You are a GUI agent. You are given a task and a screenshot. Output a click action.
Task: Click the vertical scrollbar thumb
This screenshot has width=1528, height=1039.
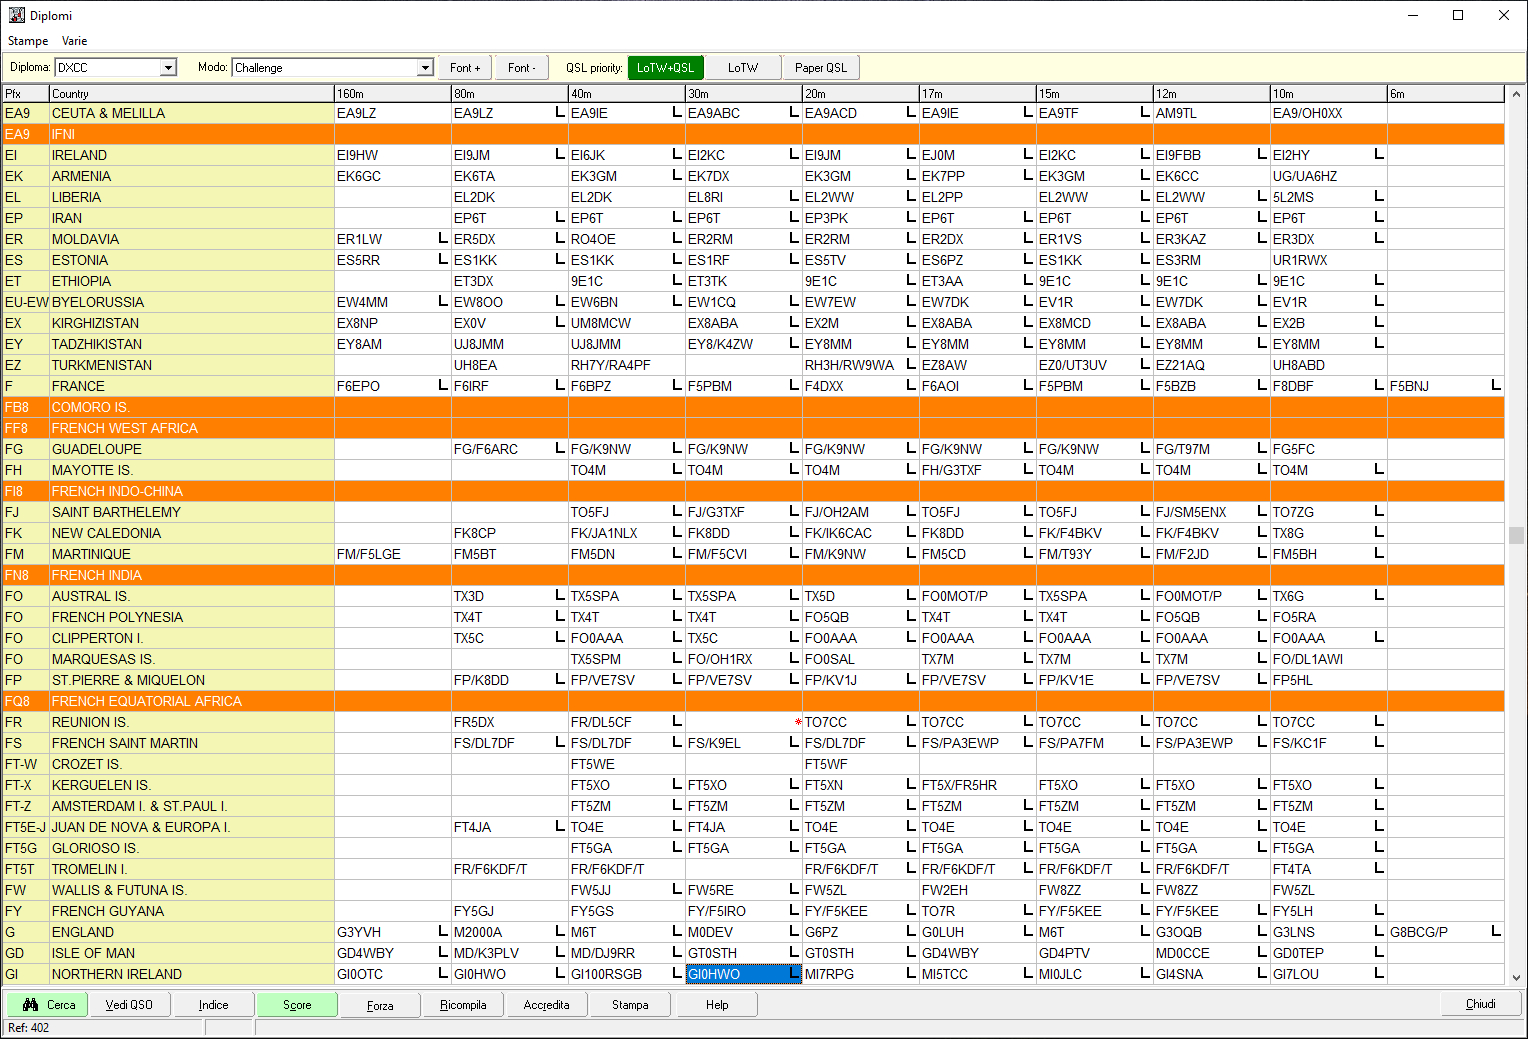(x=1516, y=535)
